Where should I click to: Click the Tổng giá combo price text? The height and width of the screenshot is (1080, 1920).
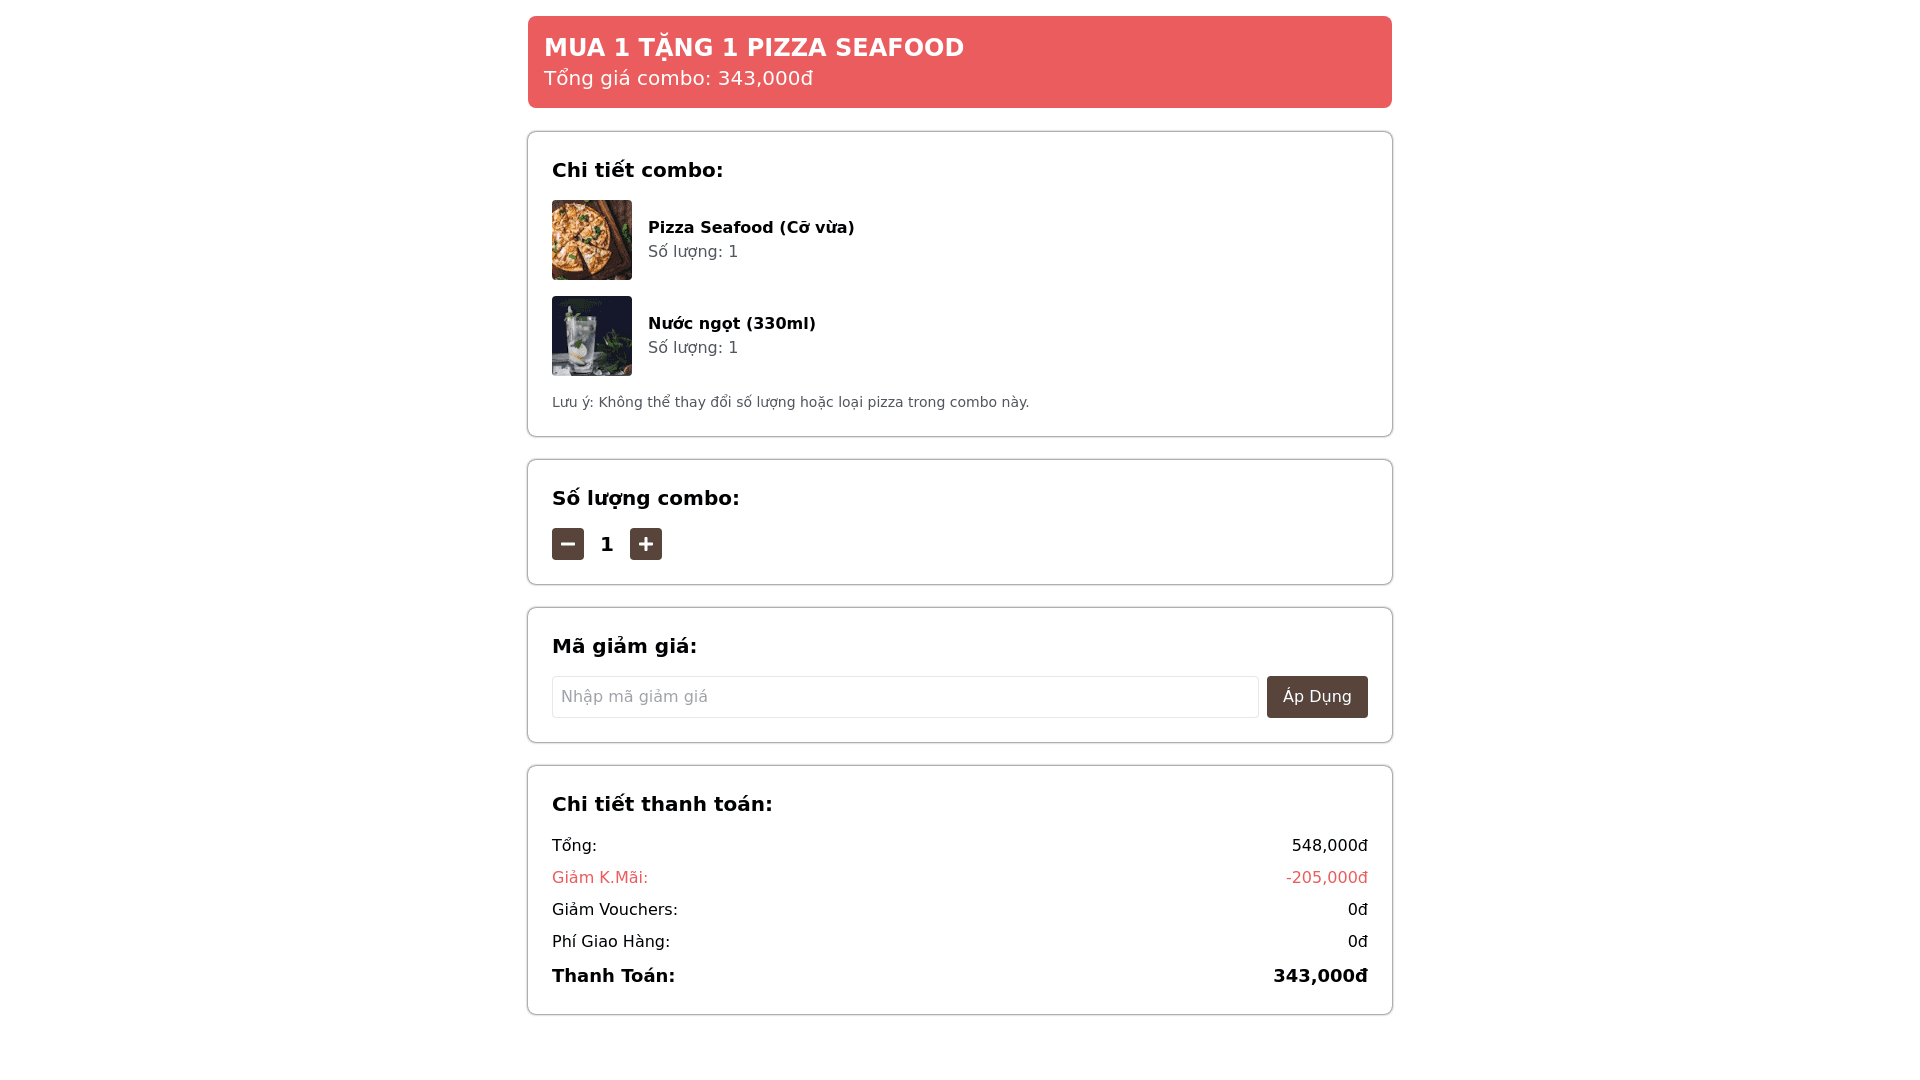coord(678,78)
